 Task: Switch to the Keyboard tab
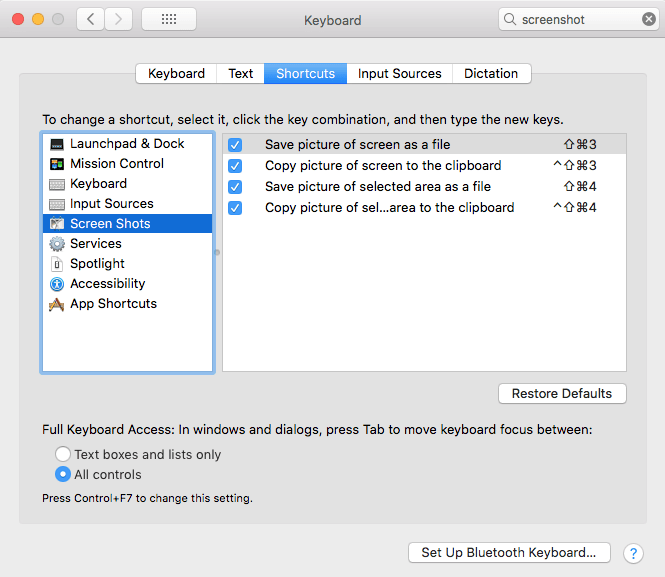coord(176,74)
